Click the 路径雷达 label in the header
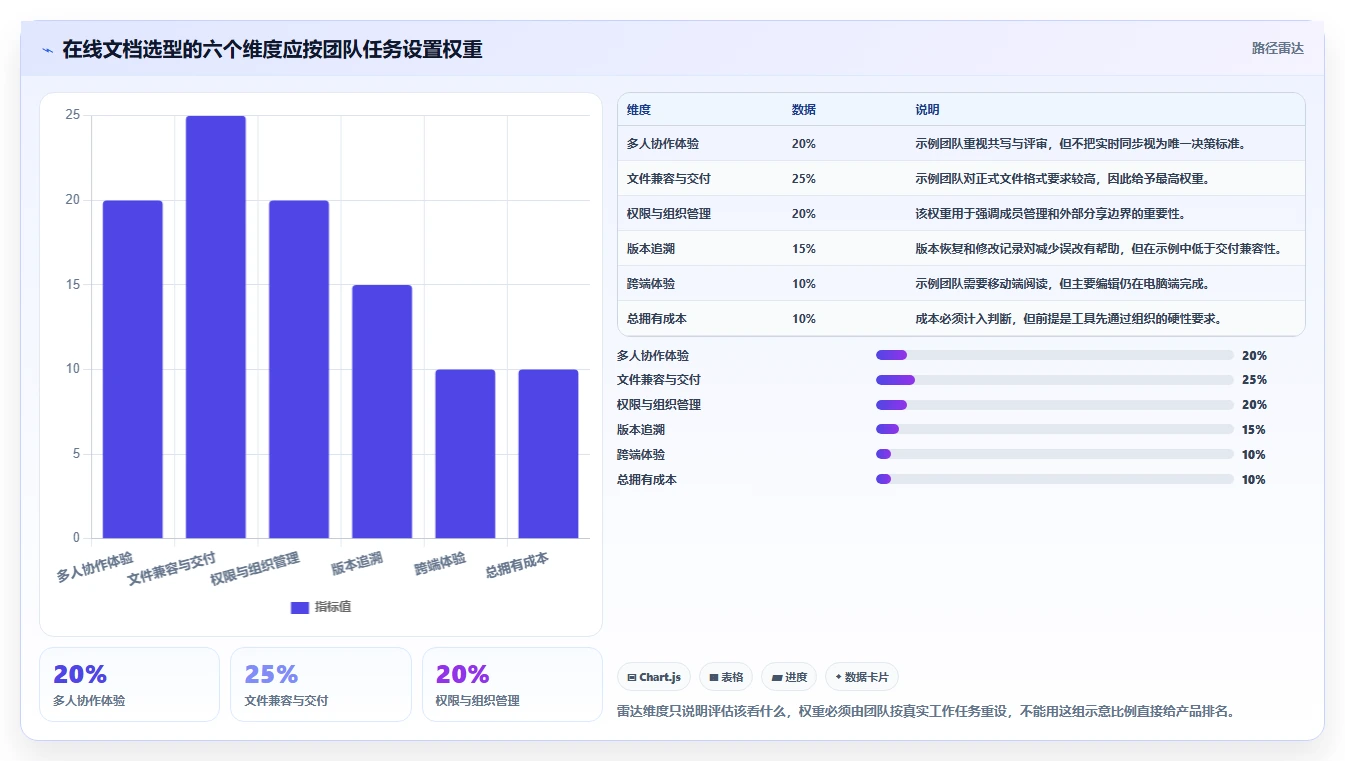The width and height of the screenshot is (1345, 761). pyautogui.click(x=1277, y=48)
